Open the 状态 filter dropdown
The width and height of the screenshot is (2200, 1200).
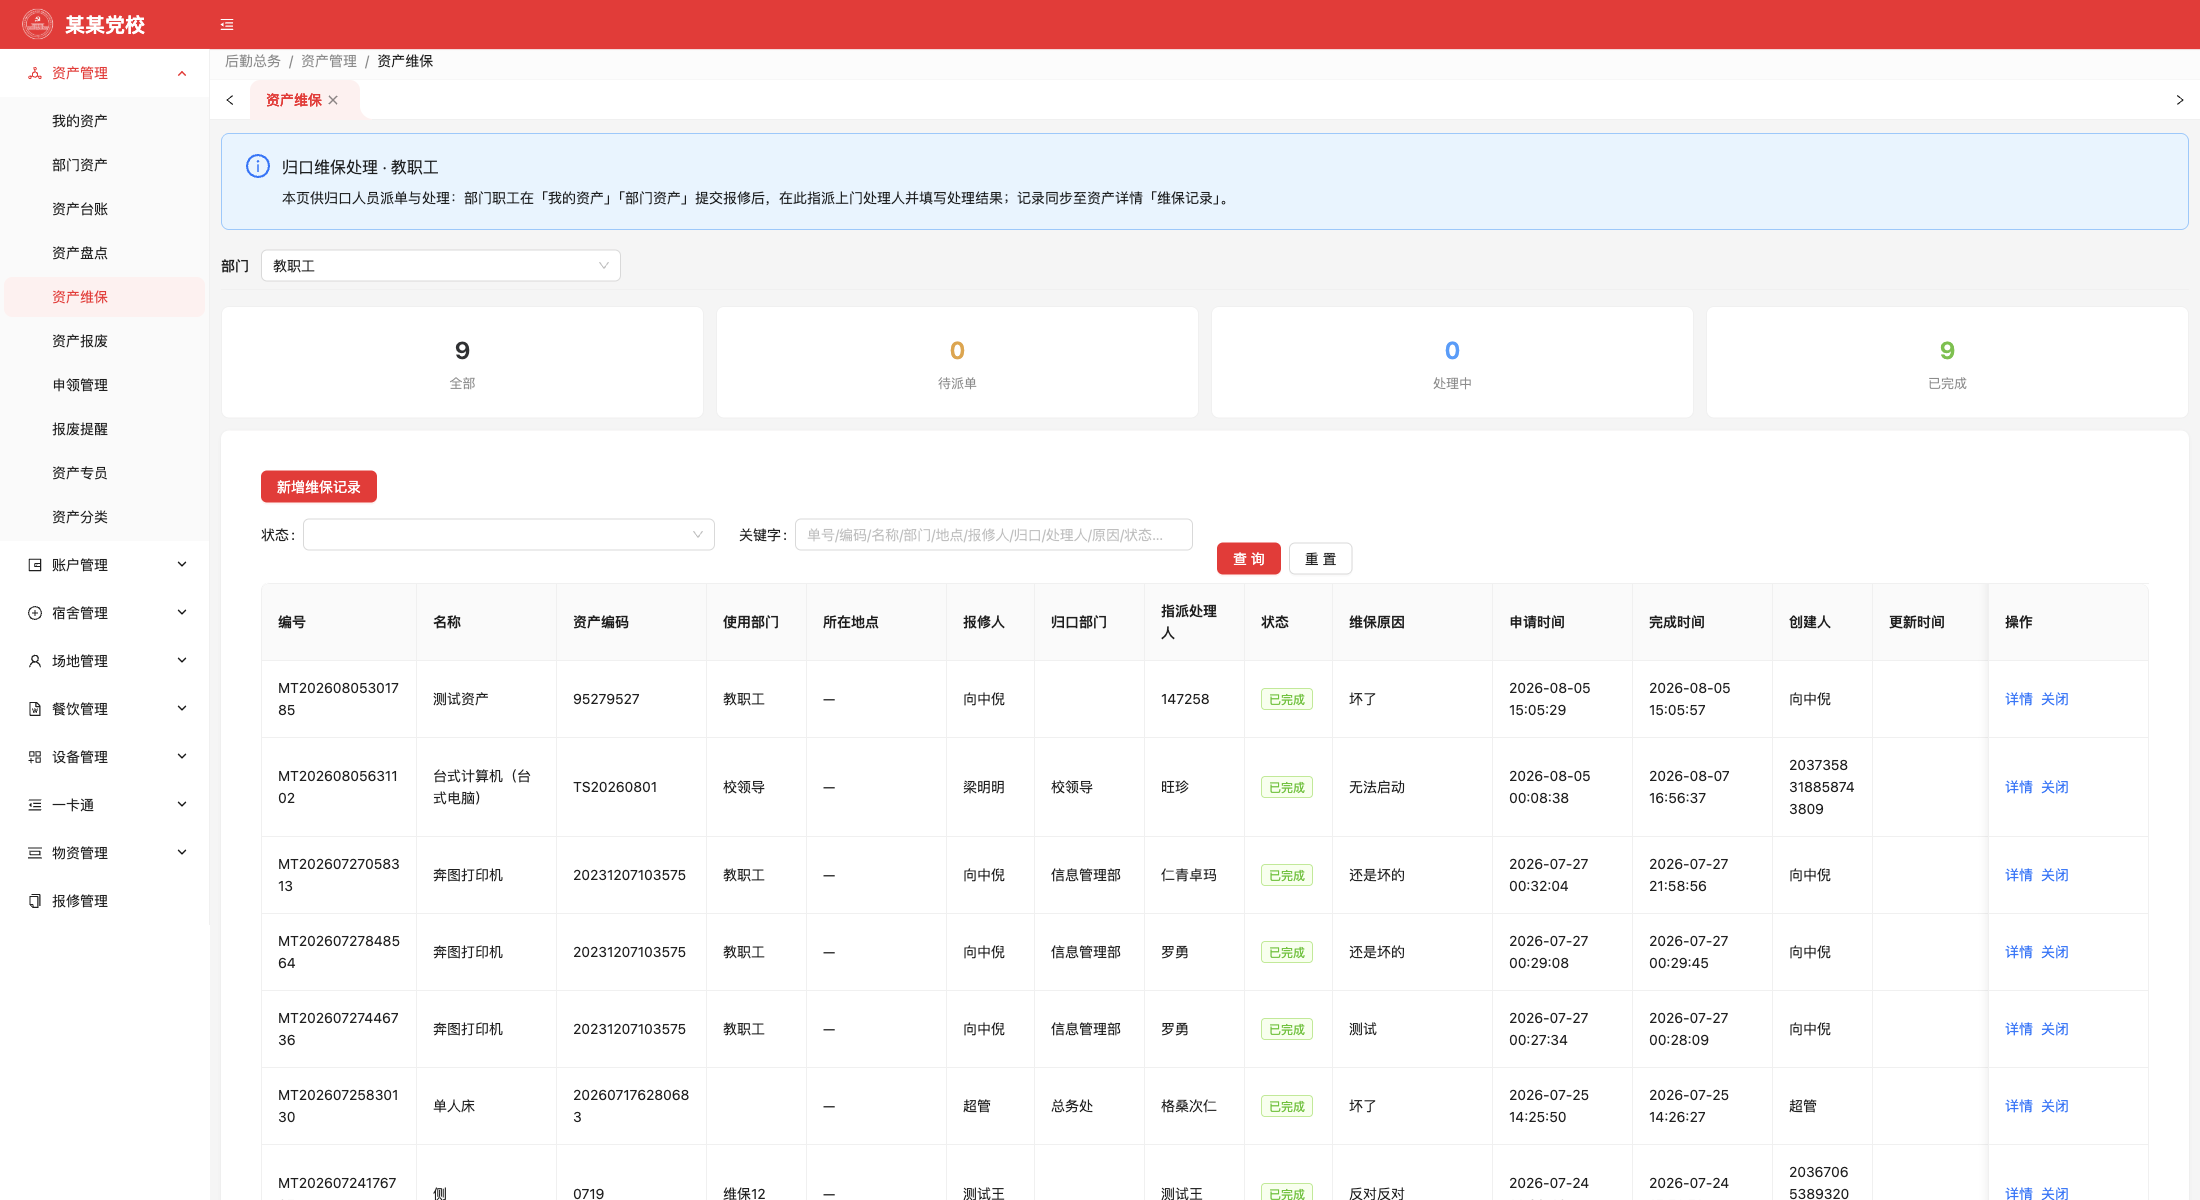click(509, 535)
